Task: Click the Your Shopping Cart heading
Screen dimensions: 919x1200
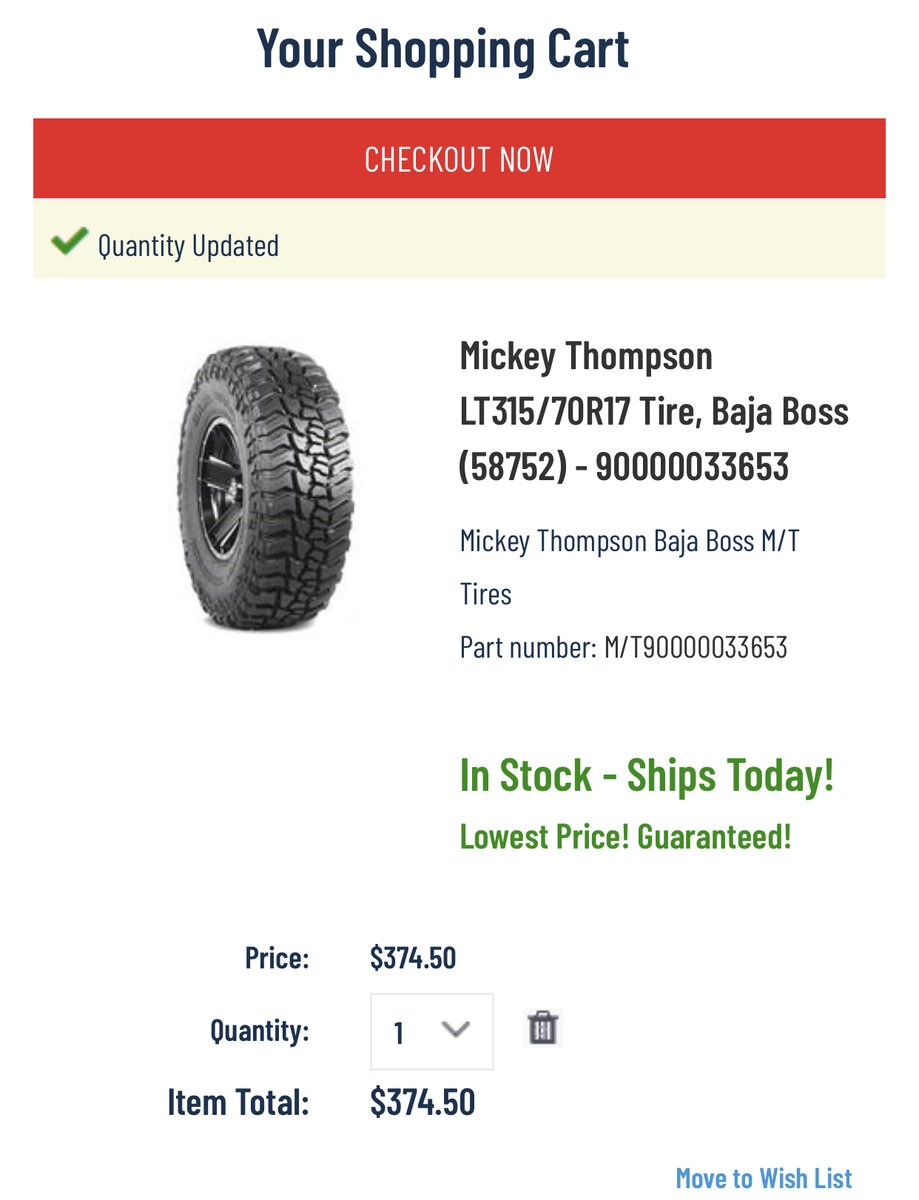Action: [443, 48]
